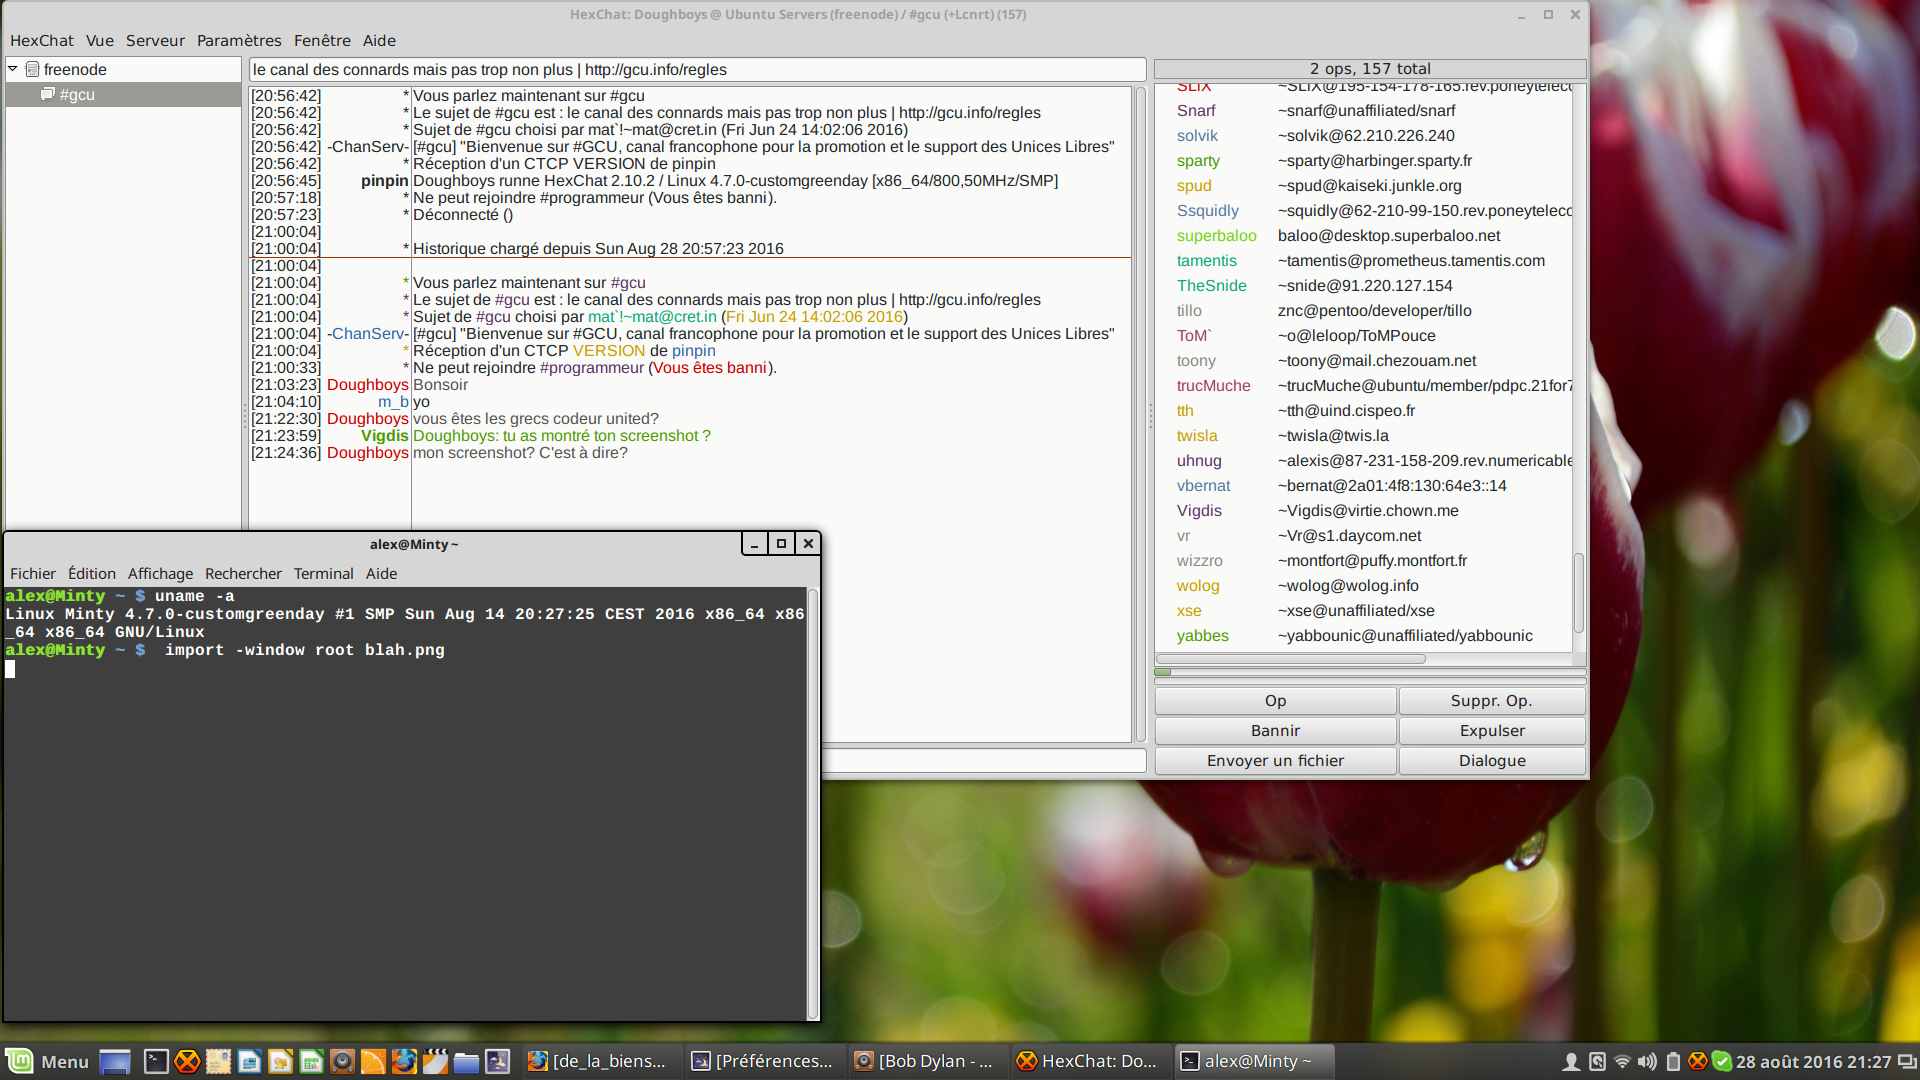
Task: Open the Wi-Fi network tray icon
Action: [x=1622, y=1061]
